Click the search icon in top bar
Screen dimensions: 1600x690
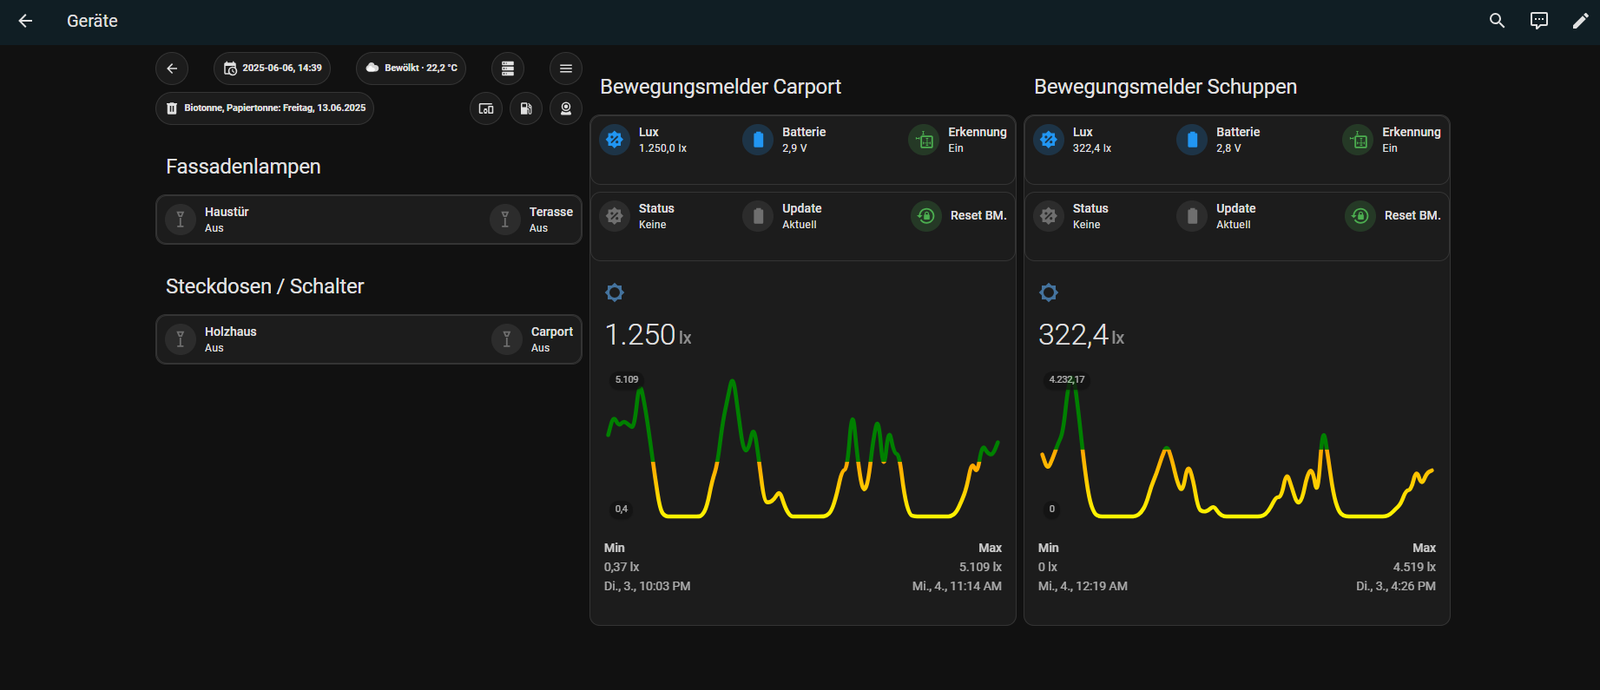pos(1497,21)
